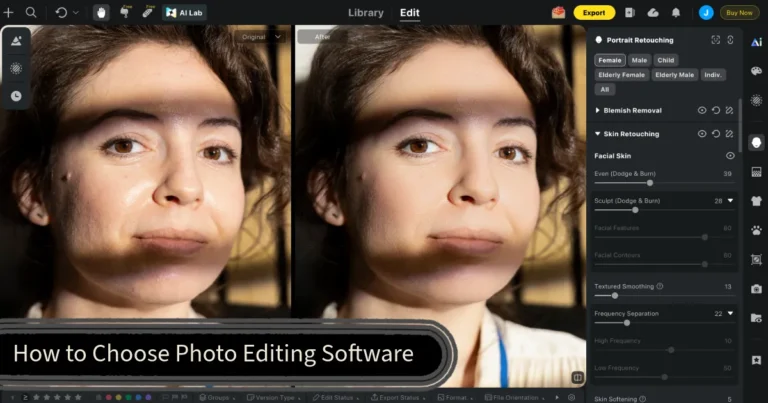Image resolution: width=768 pixels, height=403 pixels.
Task: Open the color palette panel icon
Action: click(756, 71)
